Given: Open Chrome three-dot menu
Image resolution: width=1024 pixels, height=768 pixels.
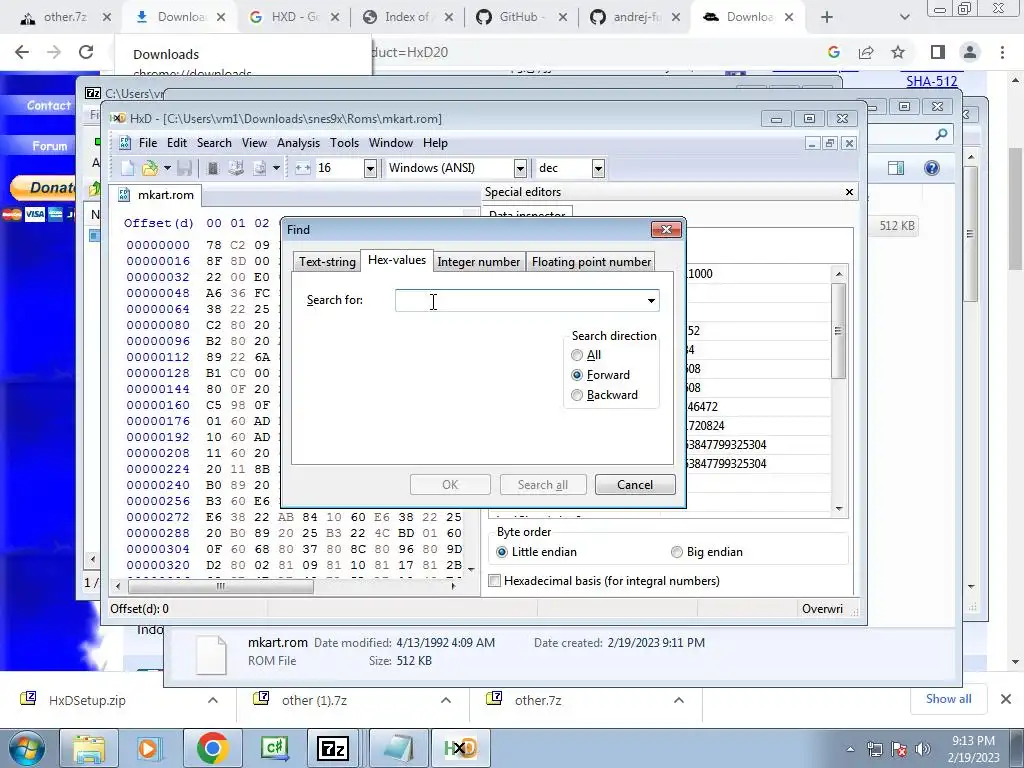Looking at the screenshot, I should coord(1002,52).
